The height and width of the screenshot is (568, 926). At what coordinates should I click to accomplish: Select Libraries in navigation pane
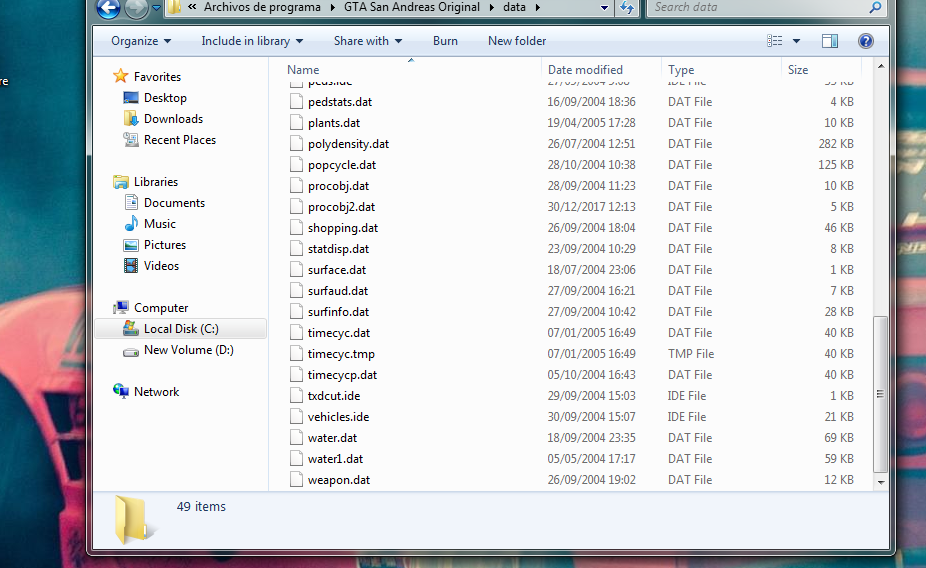point(155,182)
